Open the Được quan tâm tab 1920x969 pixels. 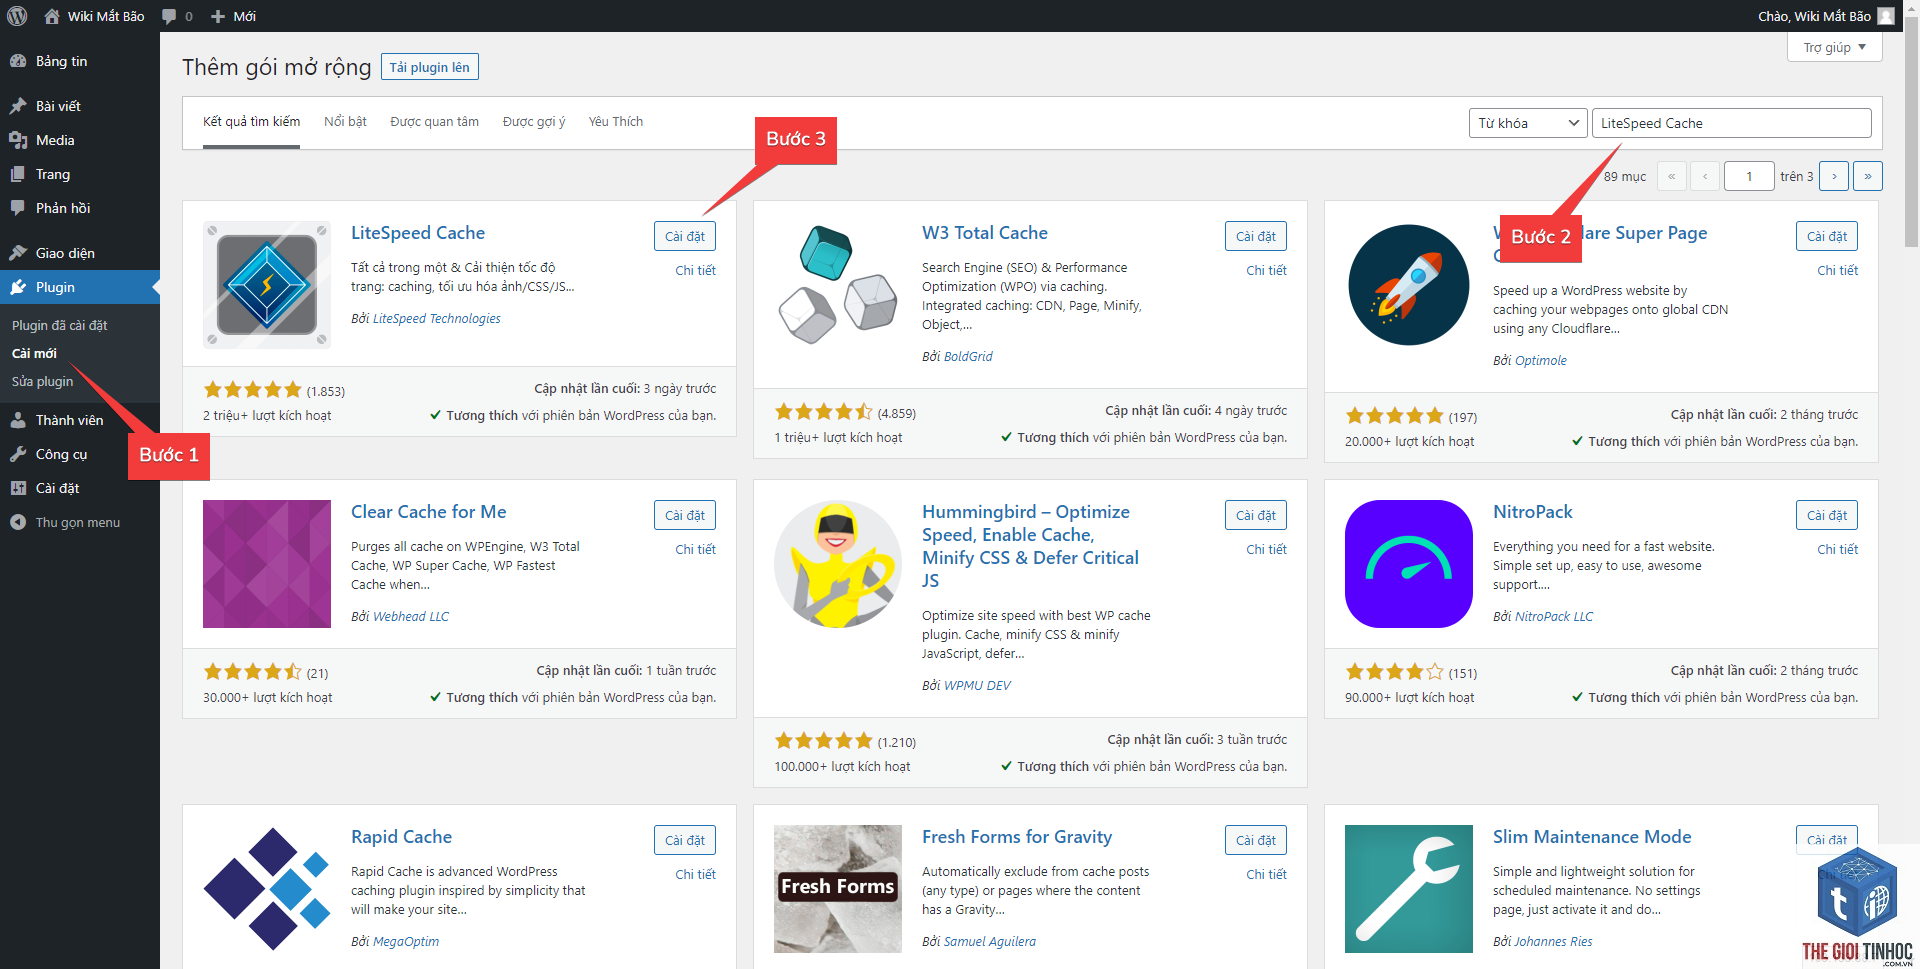pyautogui.click(x=434, y=122)
